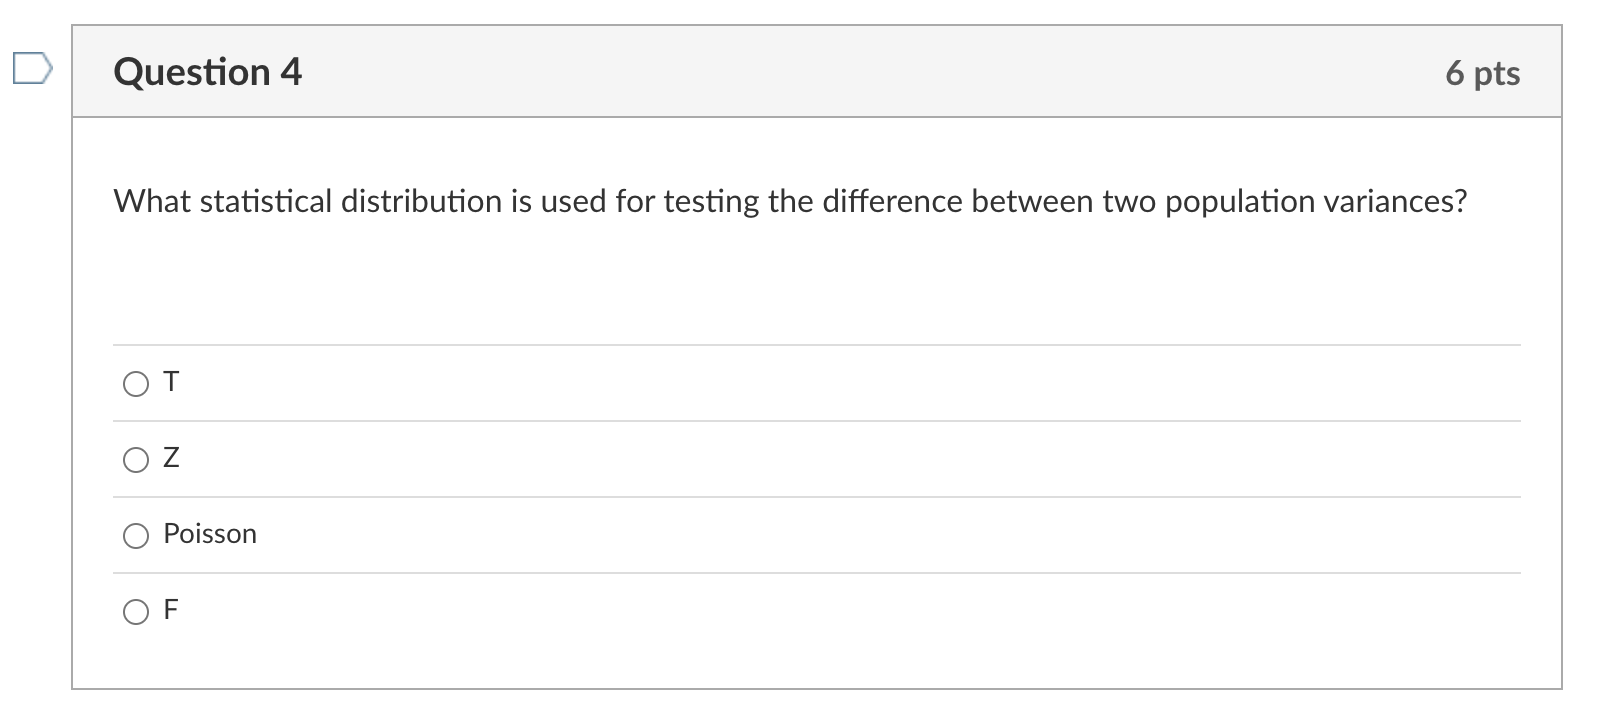Click the word "statistical" in the question

265,202
